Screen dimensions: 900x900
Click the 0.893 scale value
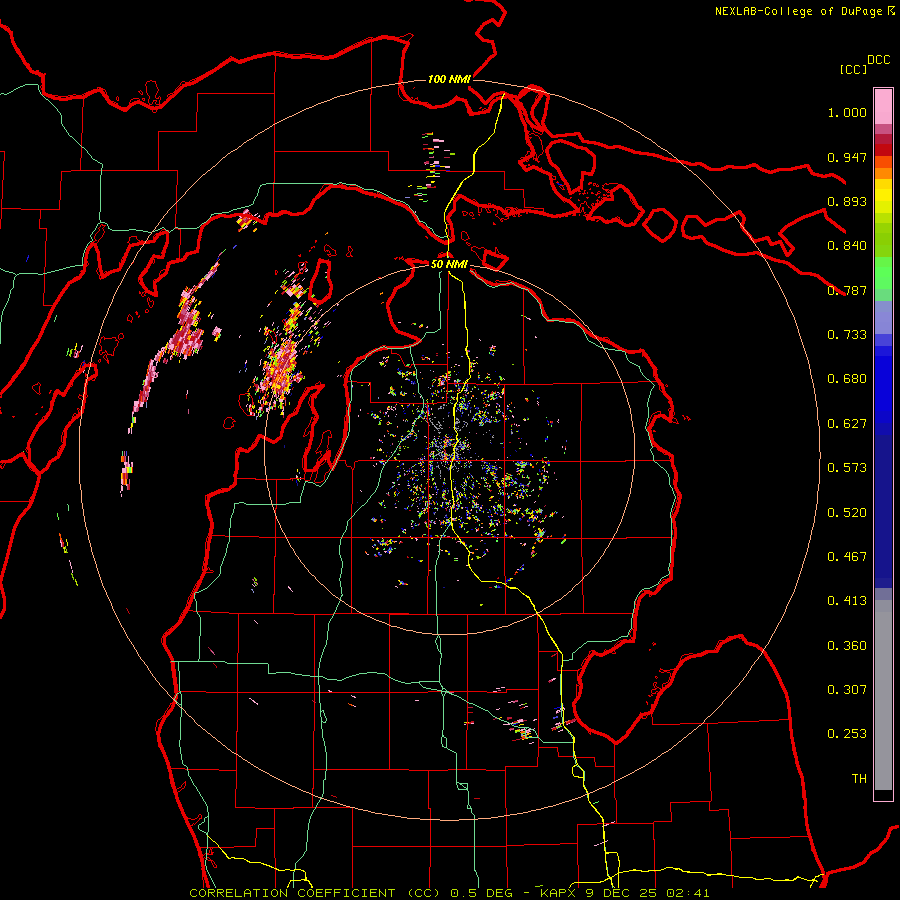coord(847,201)
